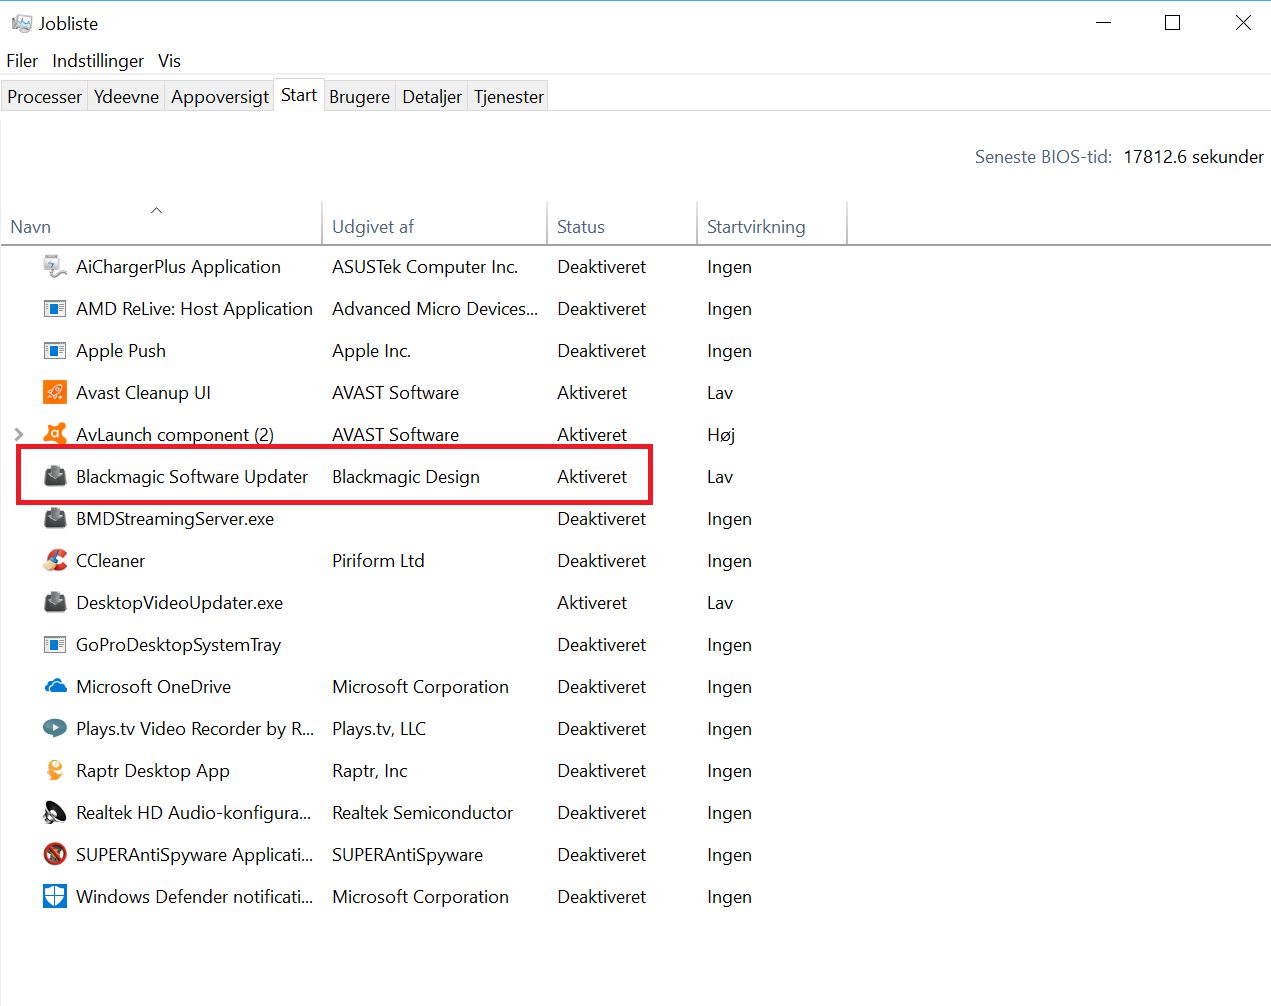Switch to the Brugere tab
The height and width of the screenshot is (1006, 1271).
point(359,97)
